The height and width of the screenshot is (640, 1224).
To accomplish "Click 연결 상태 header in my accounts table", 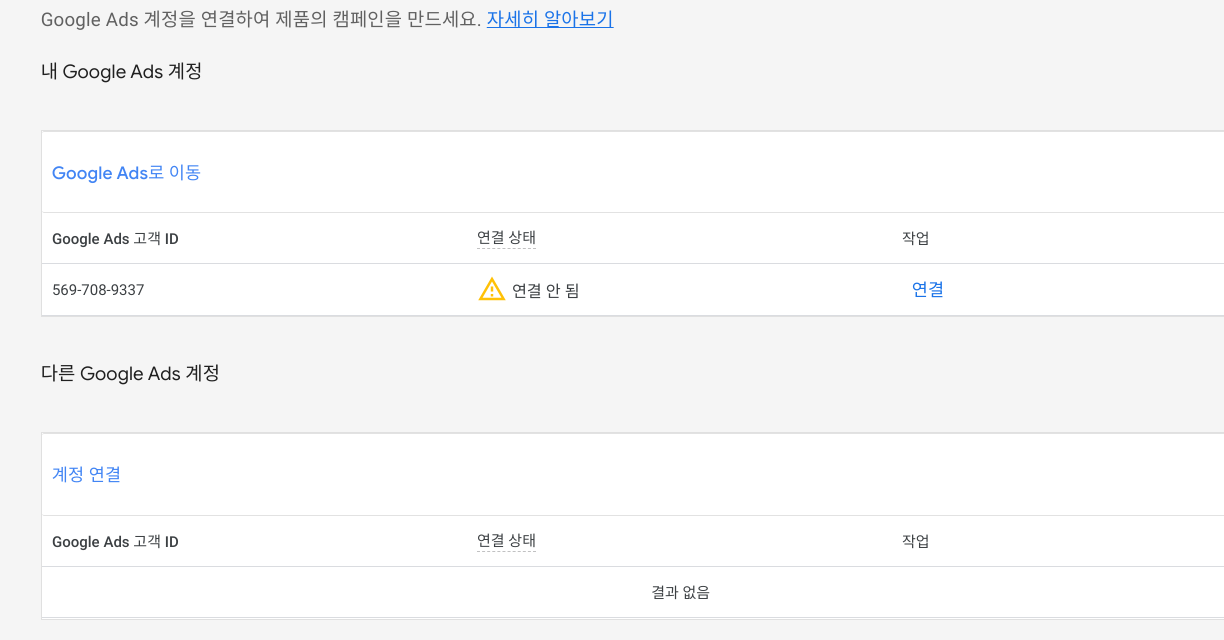I will tap(506, 238).
